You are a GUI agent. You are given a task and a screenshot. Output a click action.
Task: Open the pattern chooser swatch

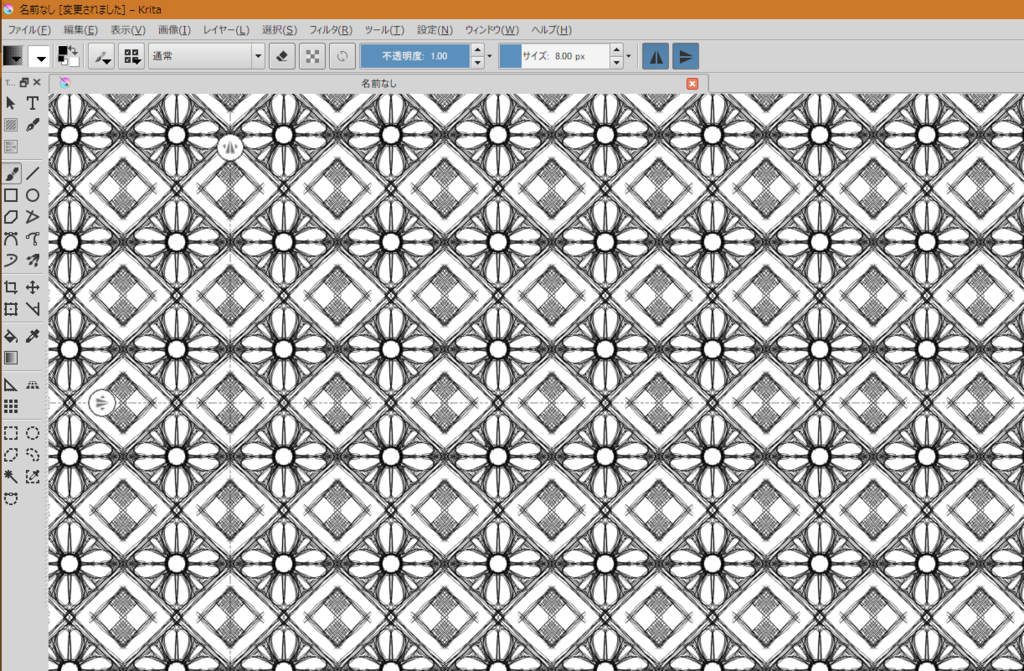click(39, 56)
